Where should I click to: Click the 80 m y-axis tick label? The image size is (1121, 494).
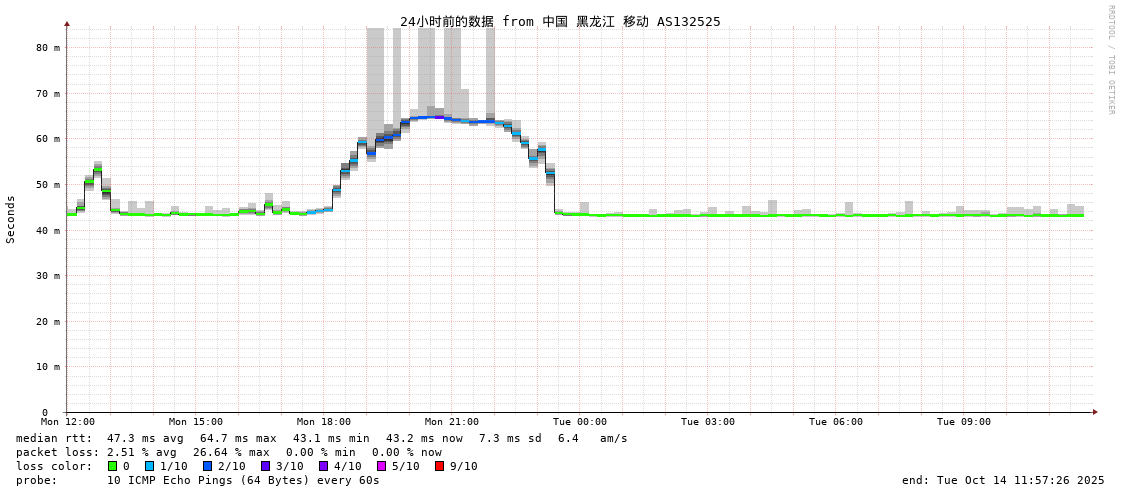(49, 47)
